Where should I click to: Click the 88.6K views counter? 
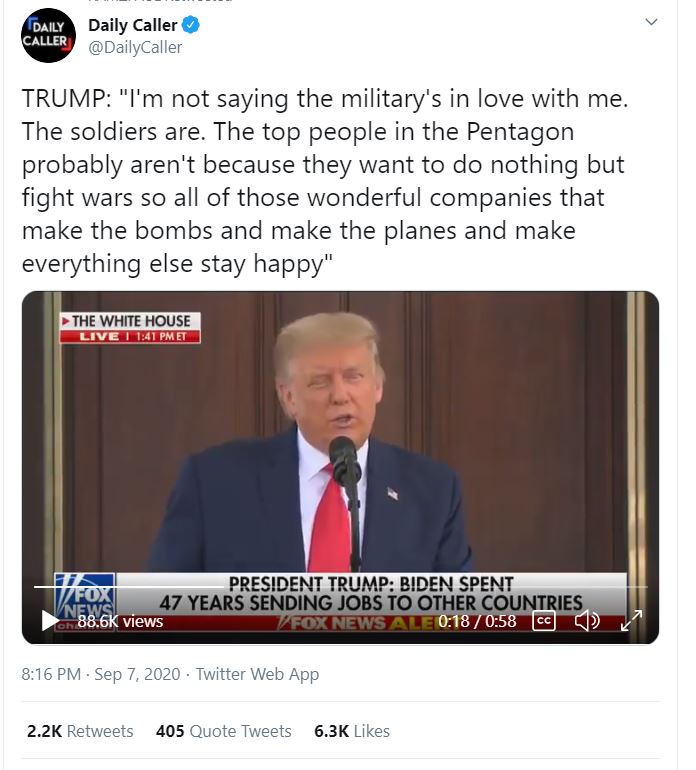tap(120, 621)
